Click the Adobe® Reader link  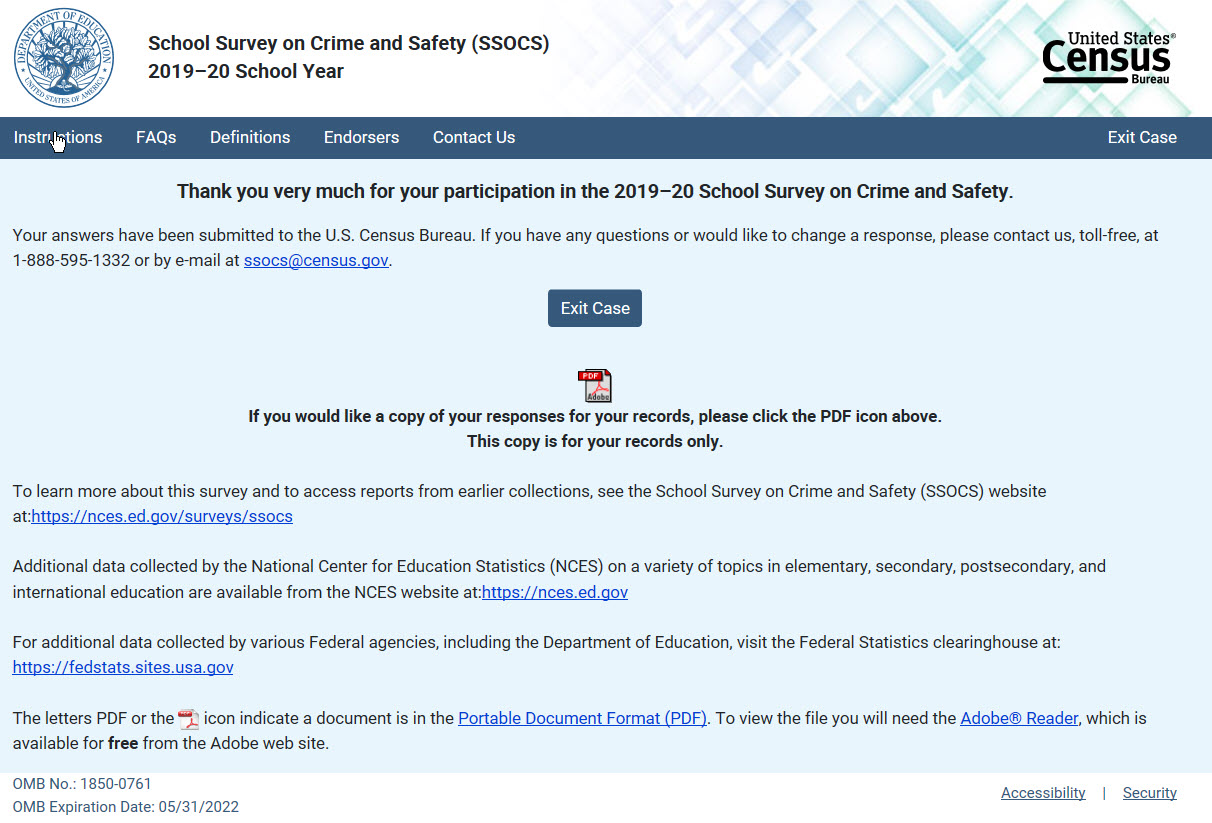click(x=1019, y=718)
